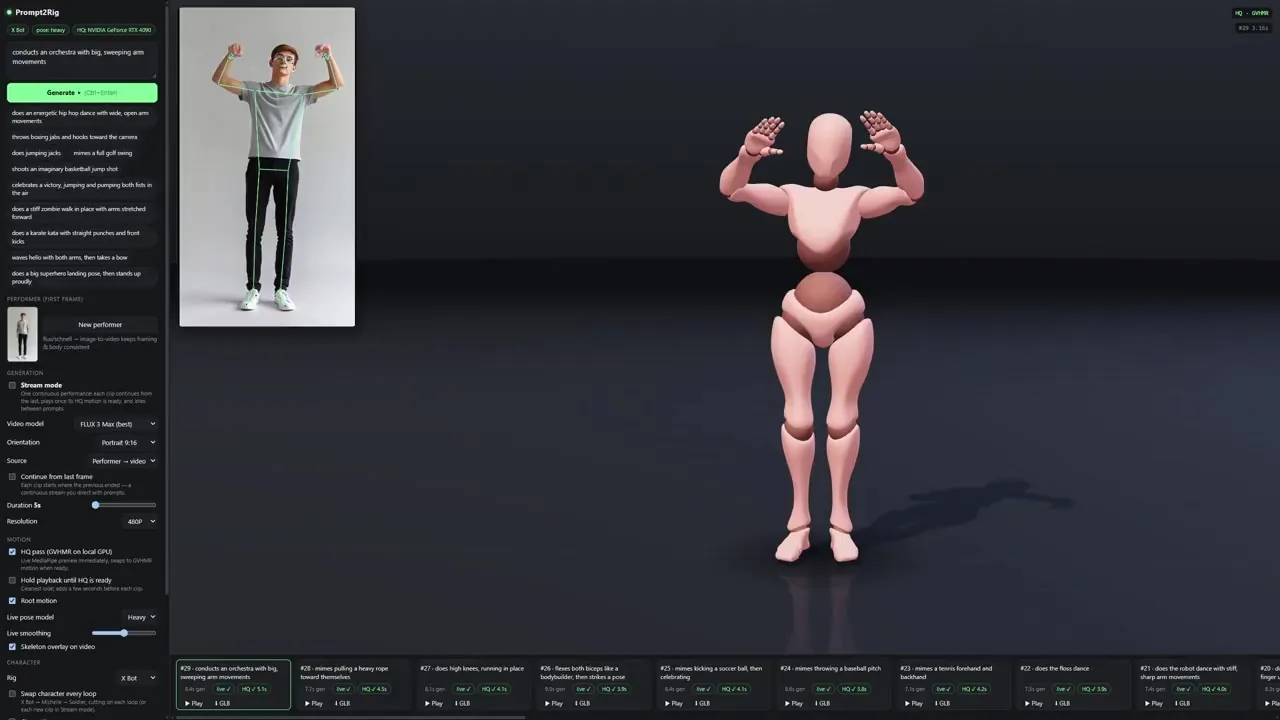The image size is (1280, 720).
Task: Turn off Skeleton overlay on video
Action: click(12, 647)
